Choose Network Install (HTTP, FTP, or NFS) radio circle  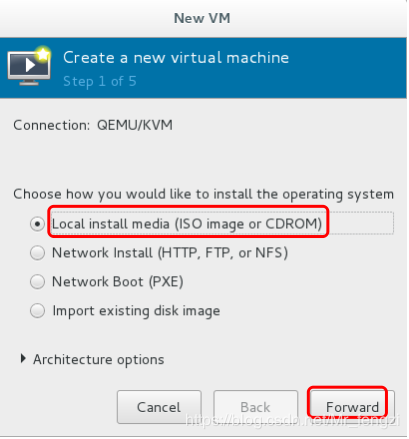coord(37,253)
